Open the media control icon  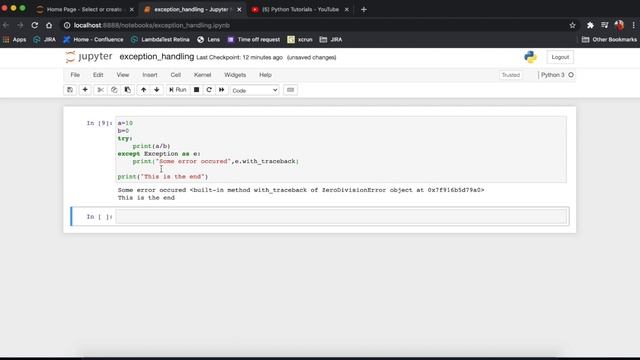pyautogui.click(x=604, y=25)
